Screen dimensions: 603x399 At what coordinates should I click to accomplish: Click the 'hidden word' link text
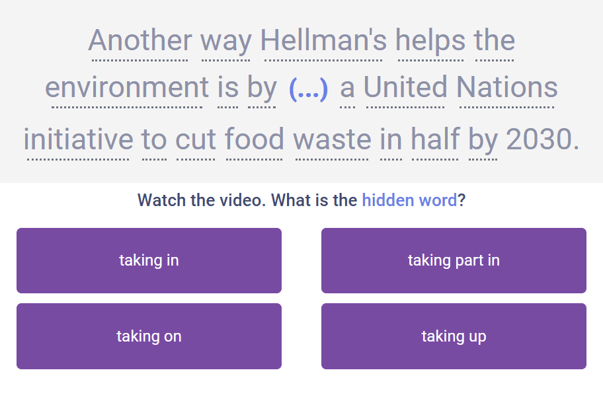[409, 200]
